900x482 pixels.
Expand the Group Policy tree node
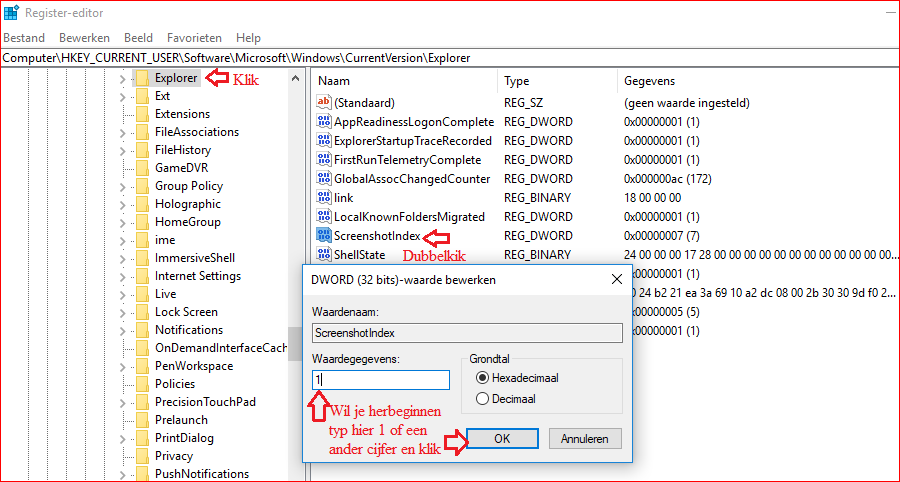pyautogui.click(x=122, y=186)
